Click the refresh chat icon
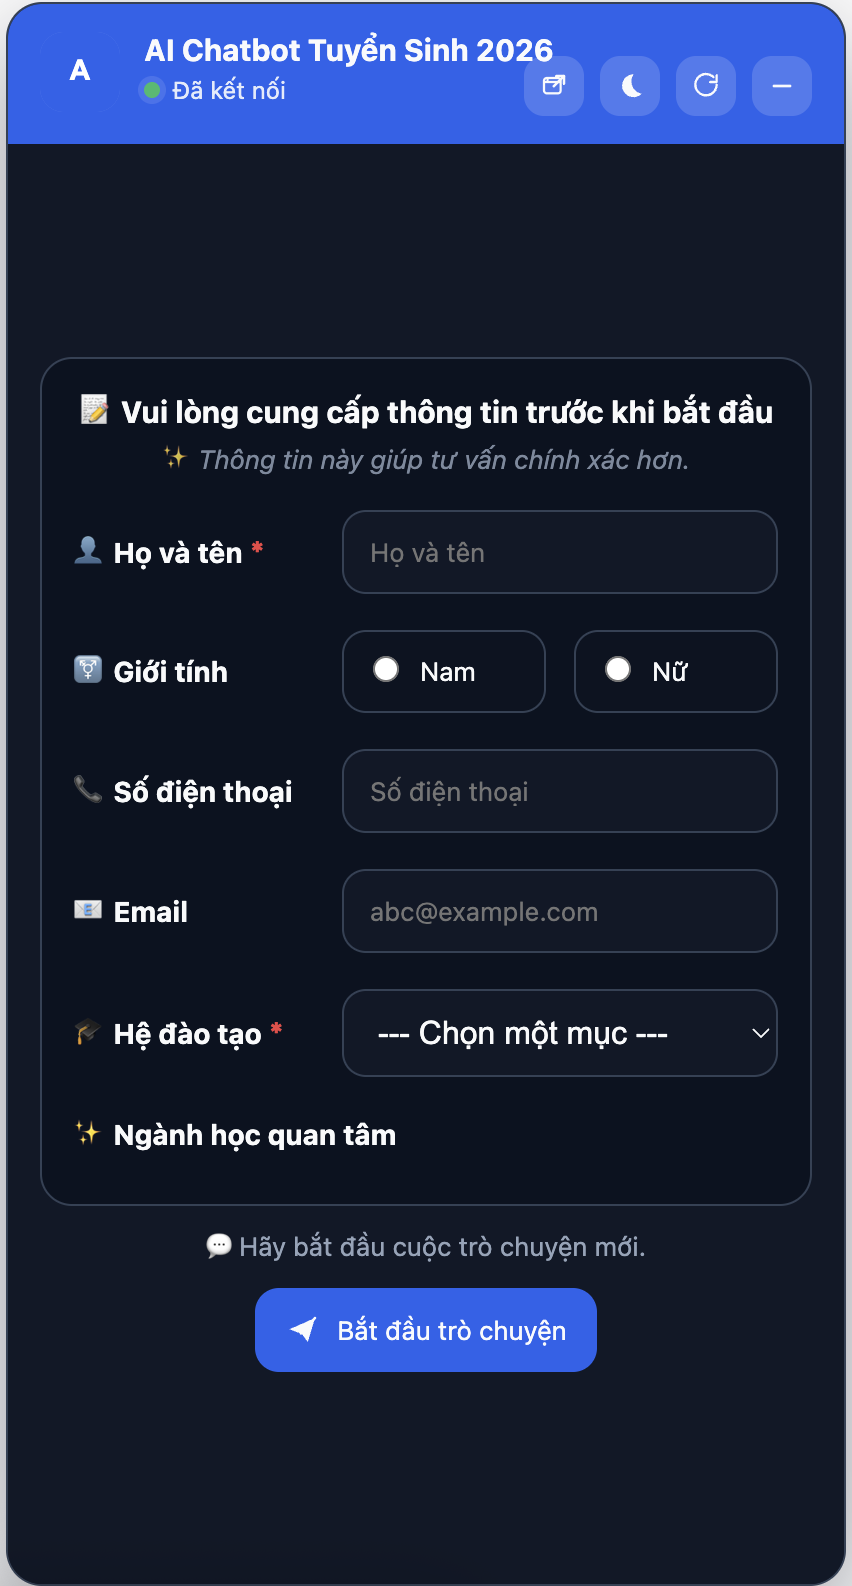The image size is (852, 1586). click(706, 86)
